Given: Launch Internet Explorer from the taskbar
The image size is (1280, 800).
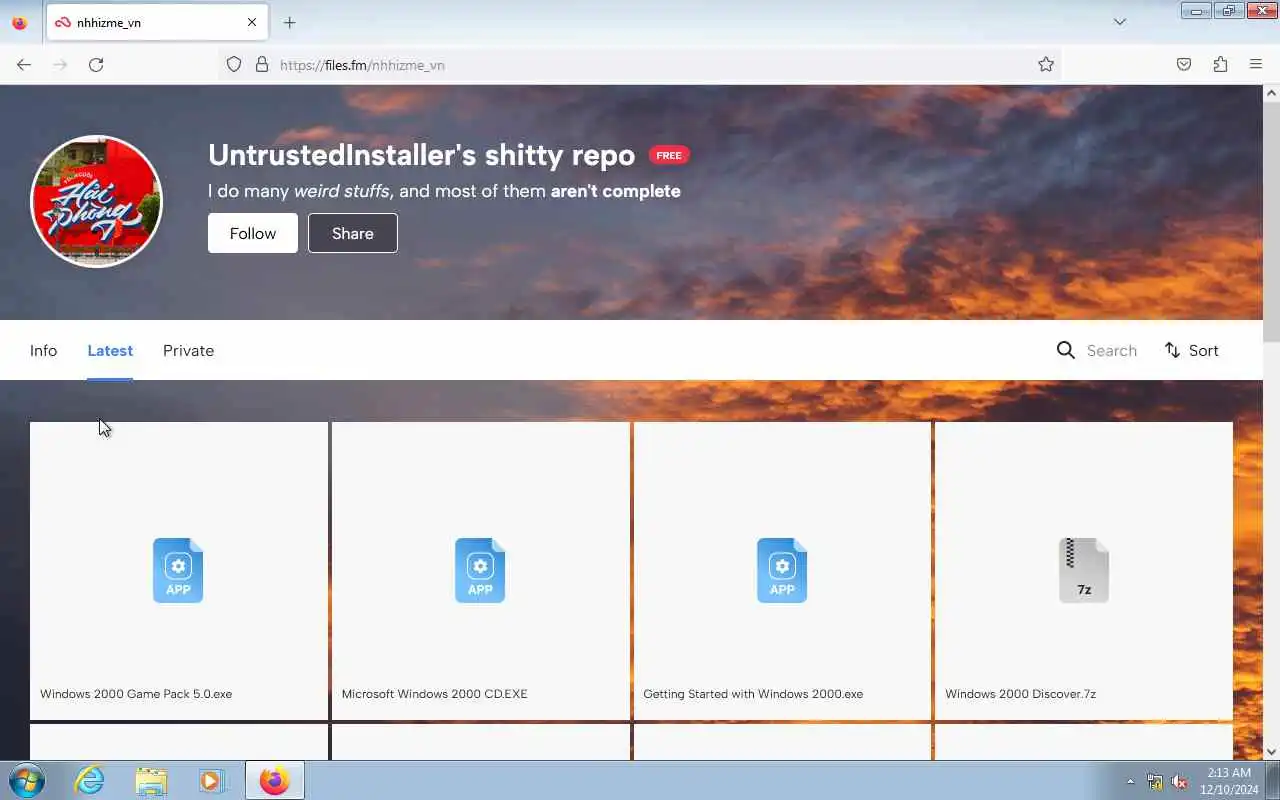Looking at the screenshot, I should (90, 780).
